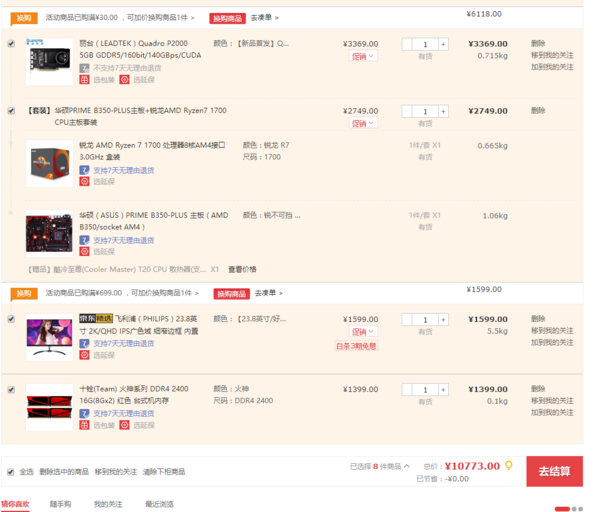Switch to the 我的关注 tab
600x512 pixels.
[108, 504]
